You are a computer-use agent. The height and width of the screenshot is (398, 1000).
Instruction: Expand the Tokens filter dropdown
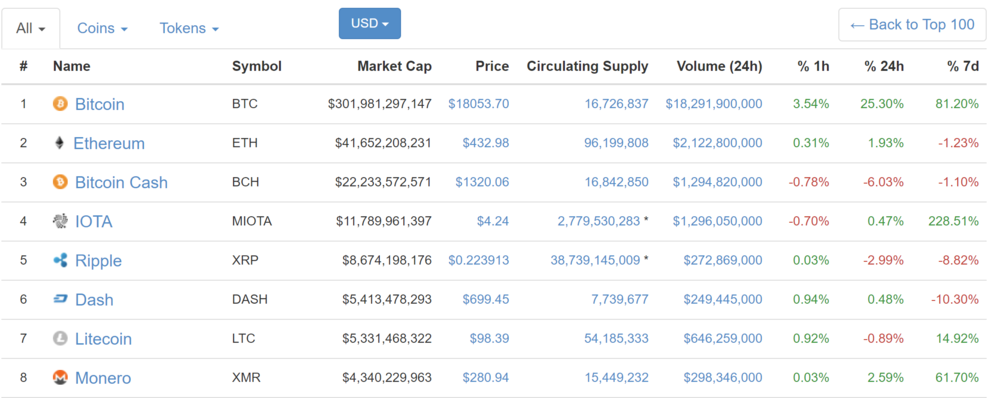pos(189,29)
